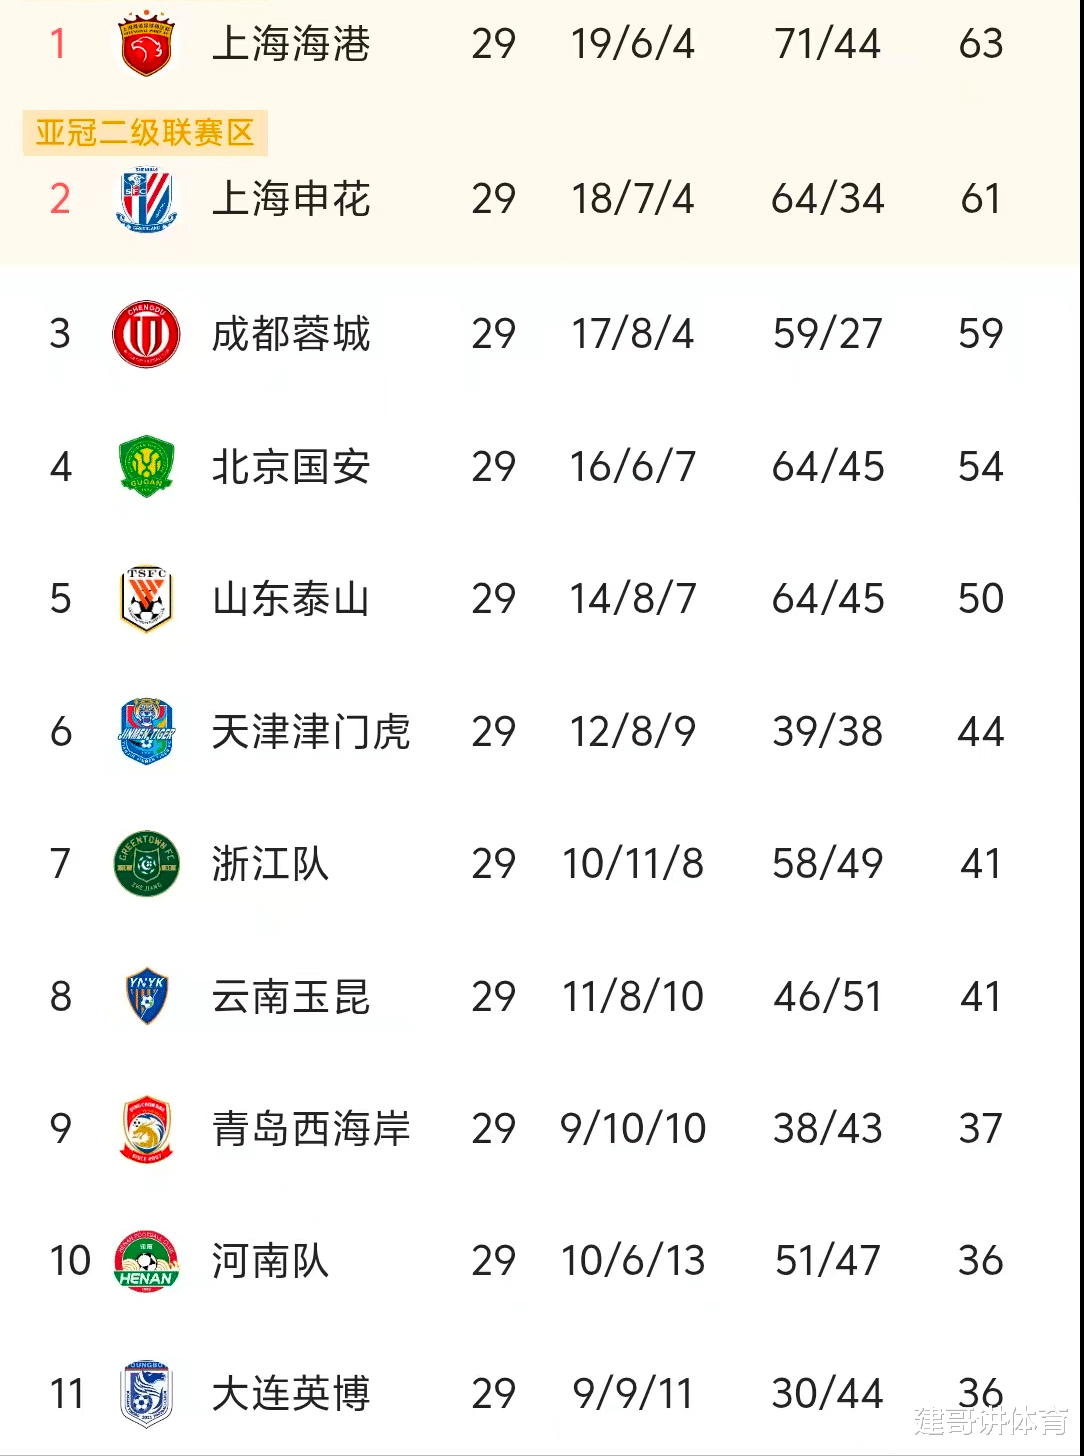The image size is (1084, 1456).
Task: Open the Zhejiang Greentown FC emblem
Action: tap(146, 863)
